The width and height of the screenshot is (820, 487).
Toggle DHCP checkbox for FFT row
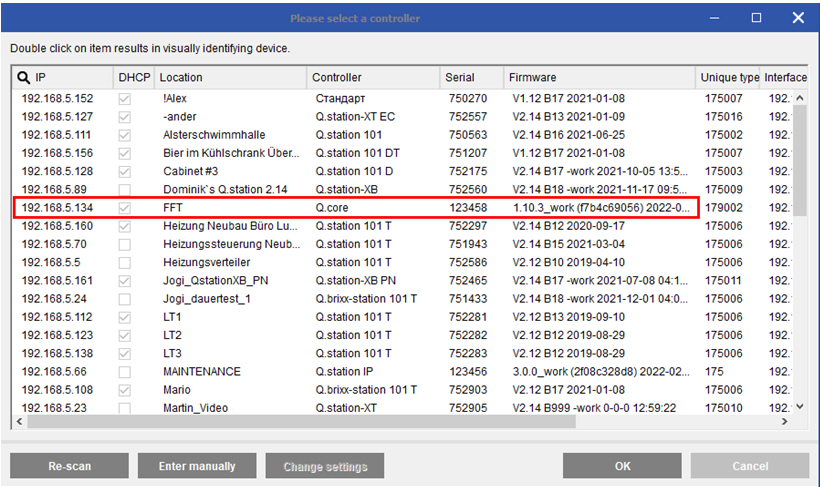125,208
